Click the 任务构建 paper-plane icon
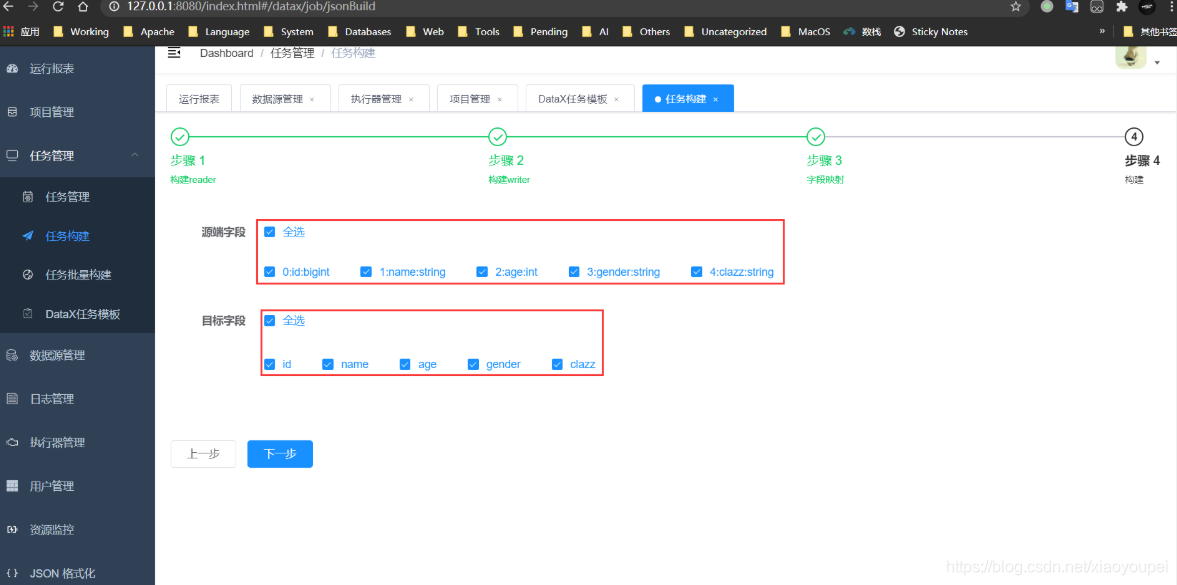The image size is (1177, 585). [28, 236]
